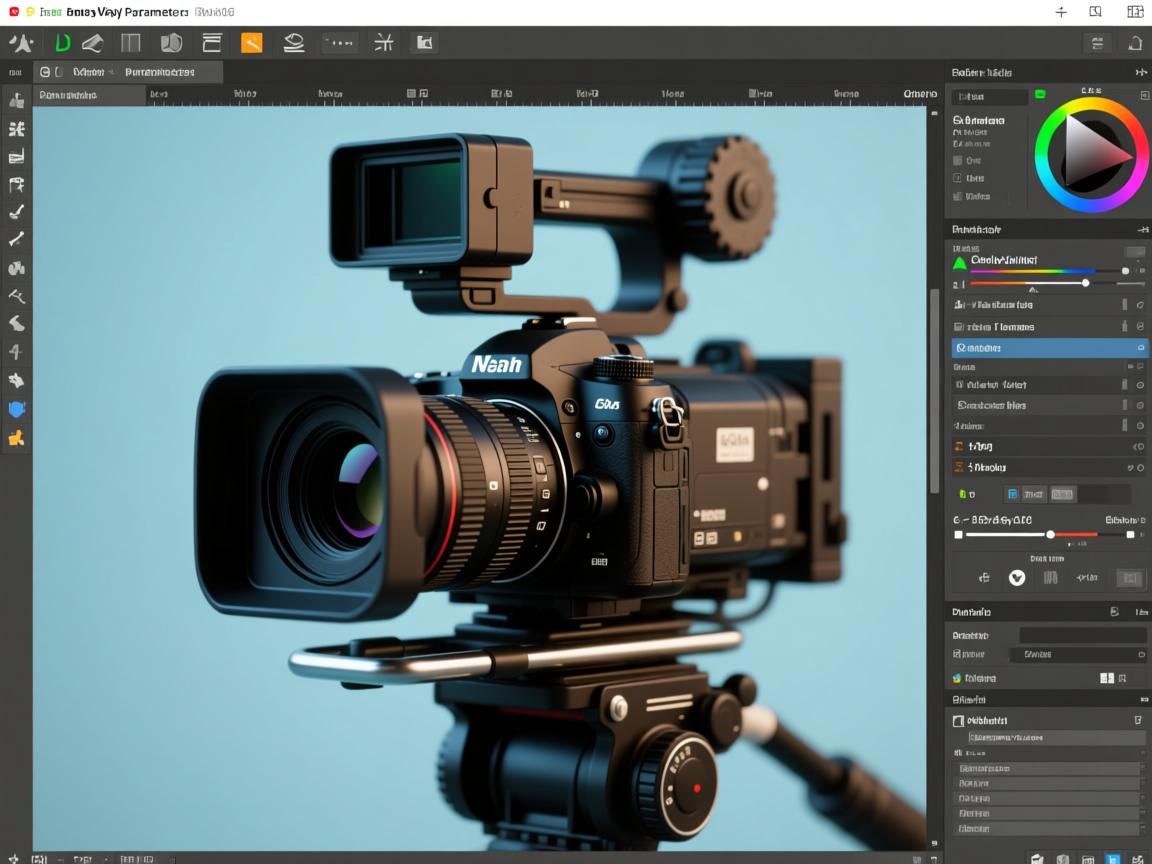This screenshot has height=864, width=1152.
Task: Click the three-dots button in the top toolbar
Action: [339, 43]
